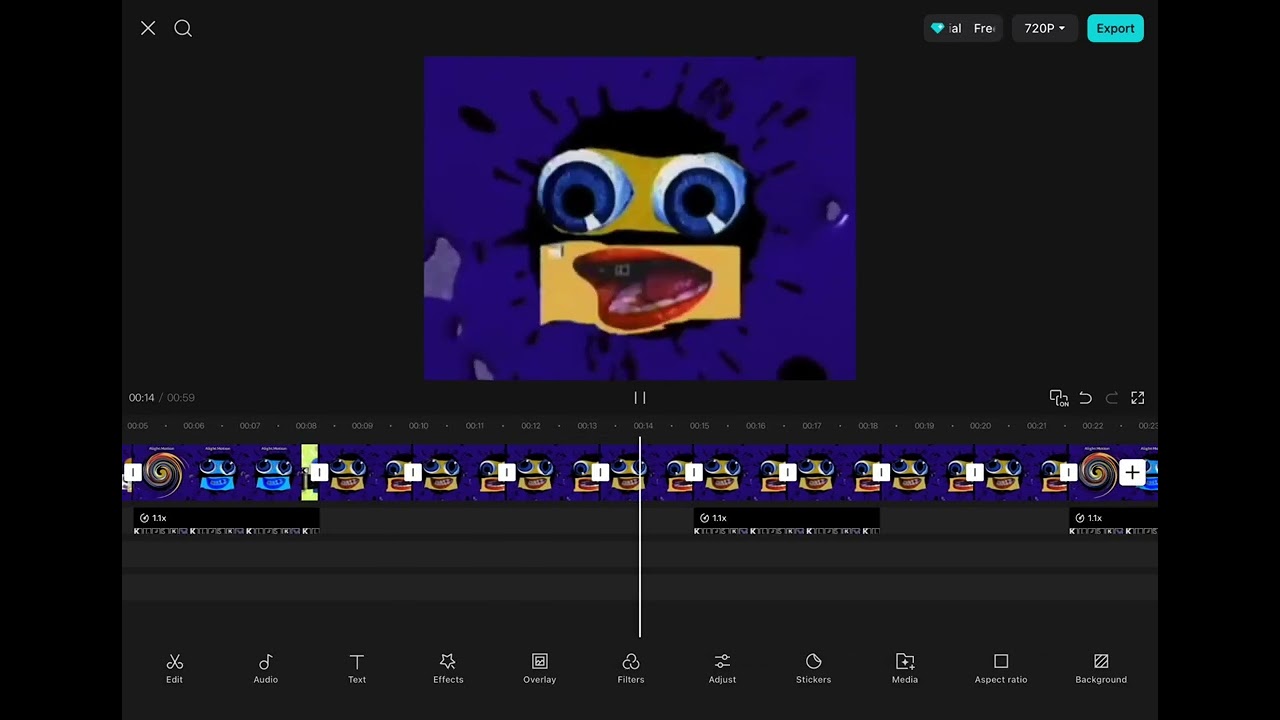The width and height of the screenshot is (1280, 720).
Task: Open the Aspect ratio tool
Action: click(x=1001, y=668)
